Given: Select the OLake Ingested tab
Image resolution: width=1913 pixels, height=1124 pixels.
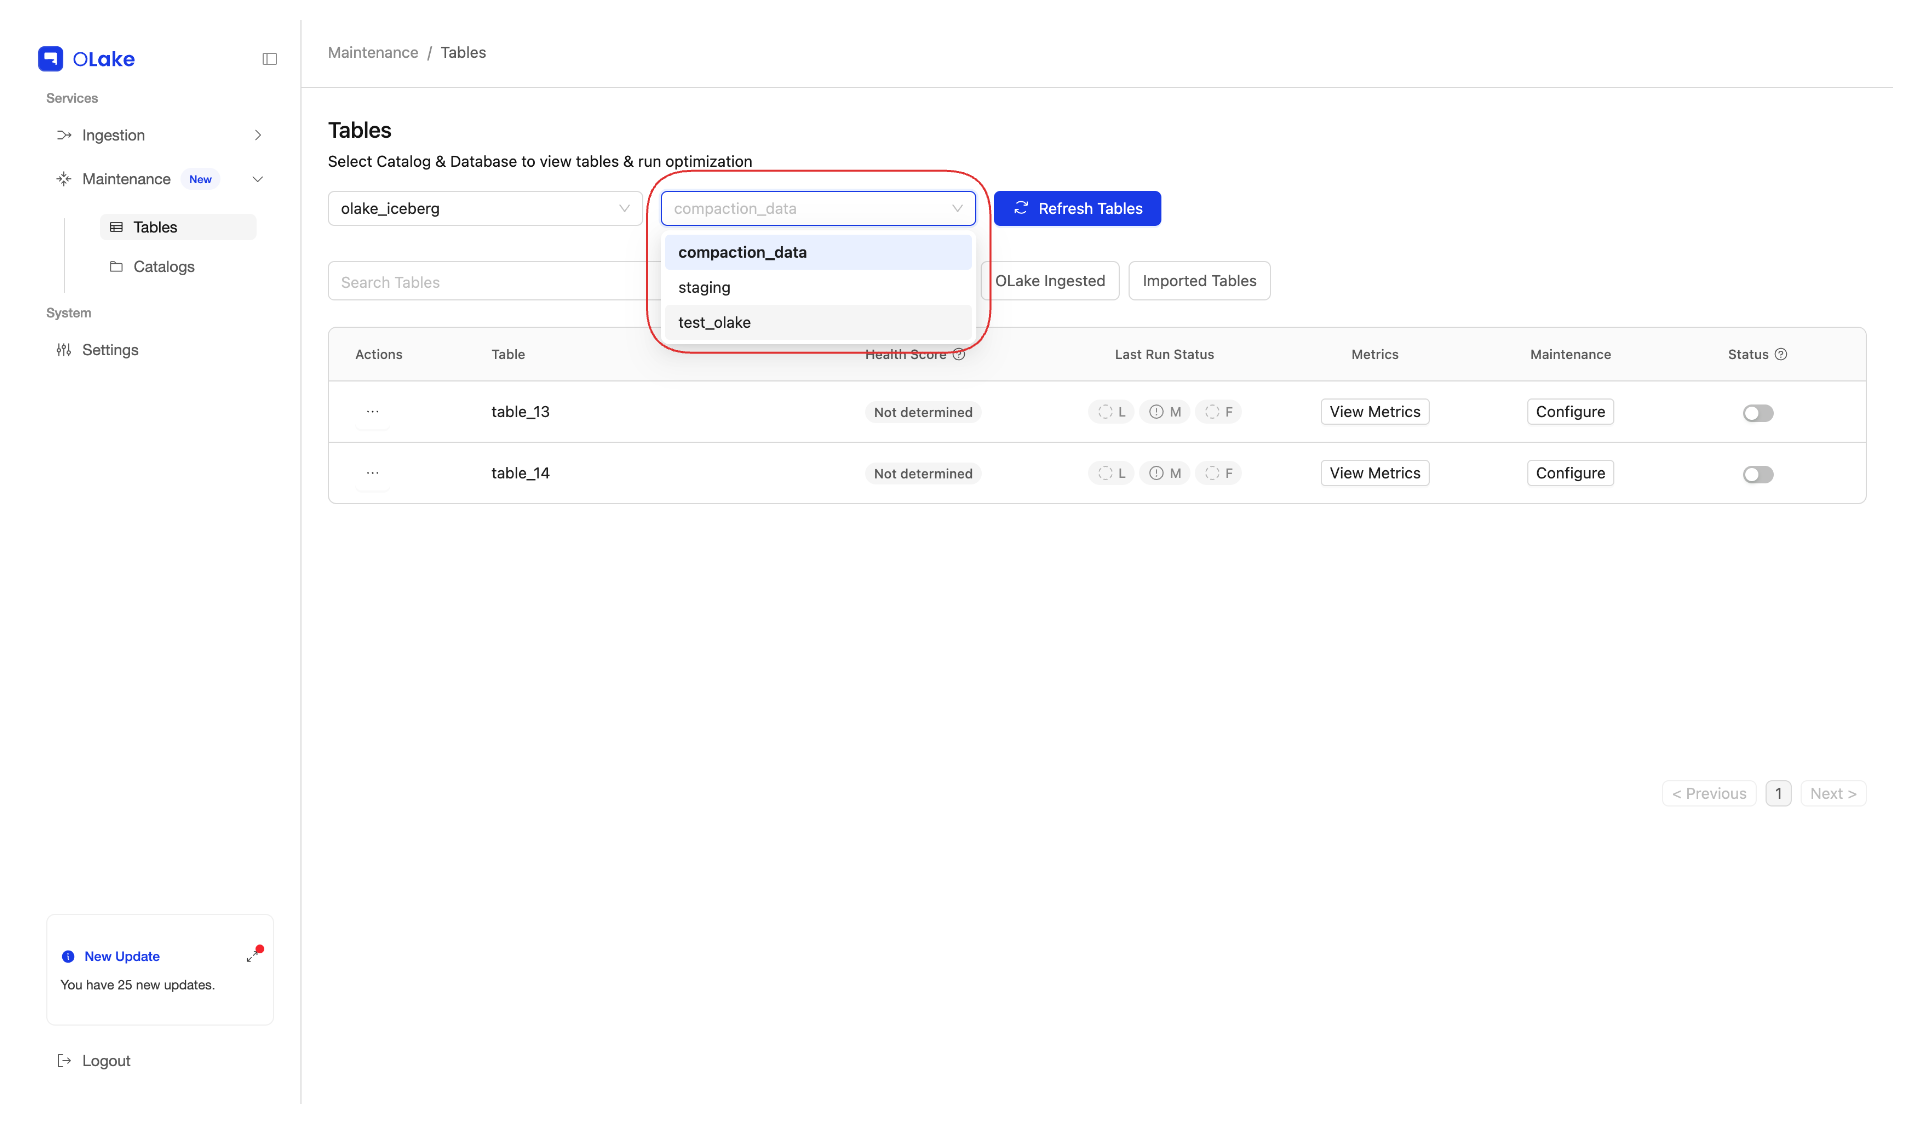Looking at the screenshot, I should (1051, 281).
